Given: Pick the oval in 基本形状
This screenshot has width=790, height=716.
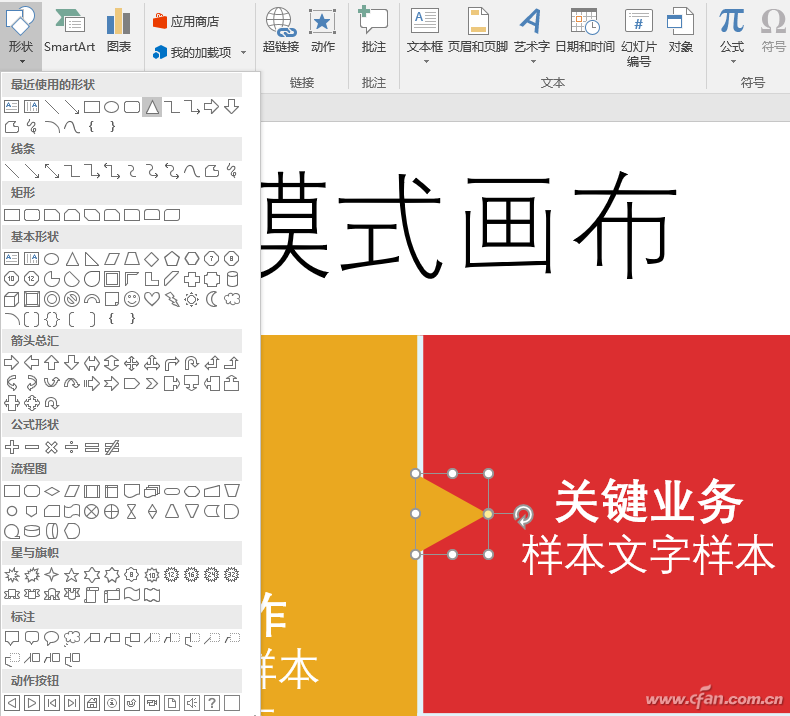Looking at the screenshot, I should (x=51, y=259).
